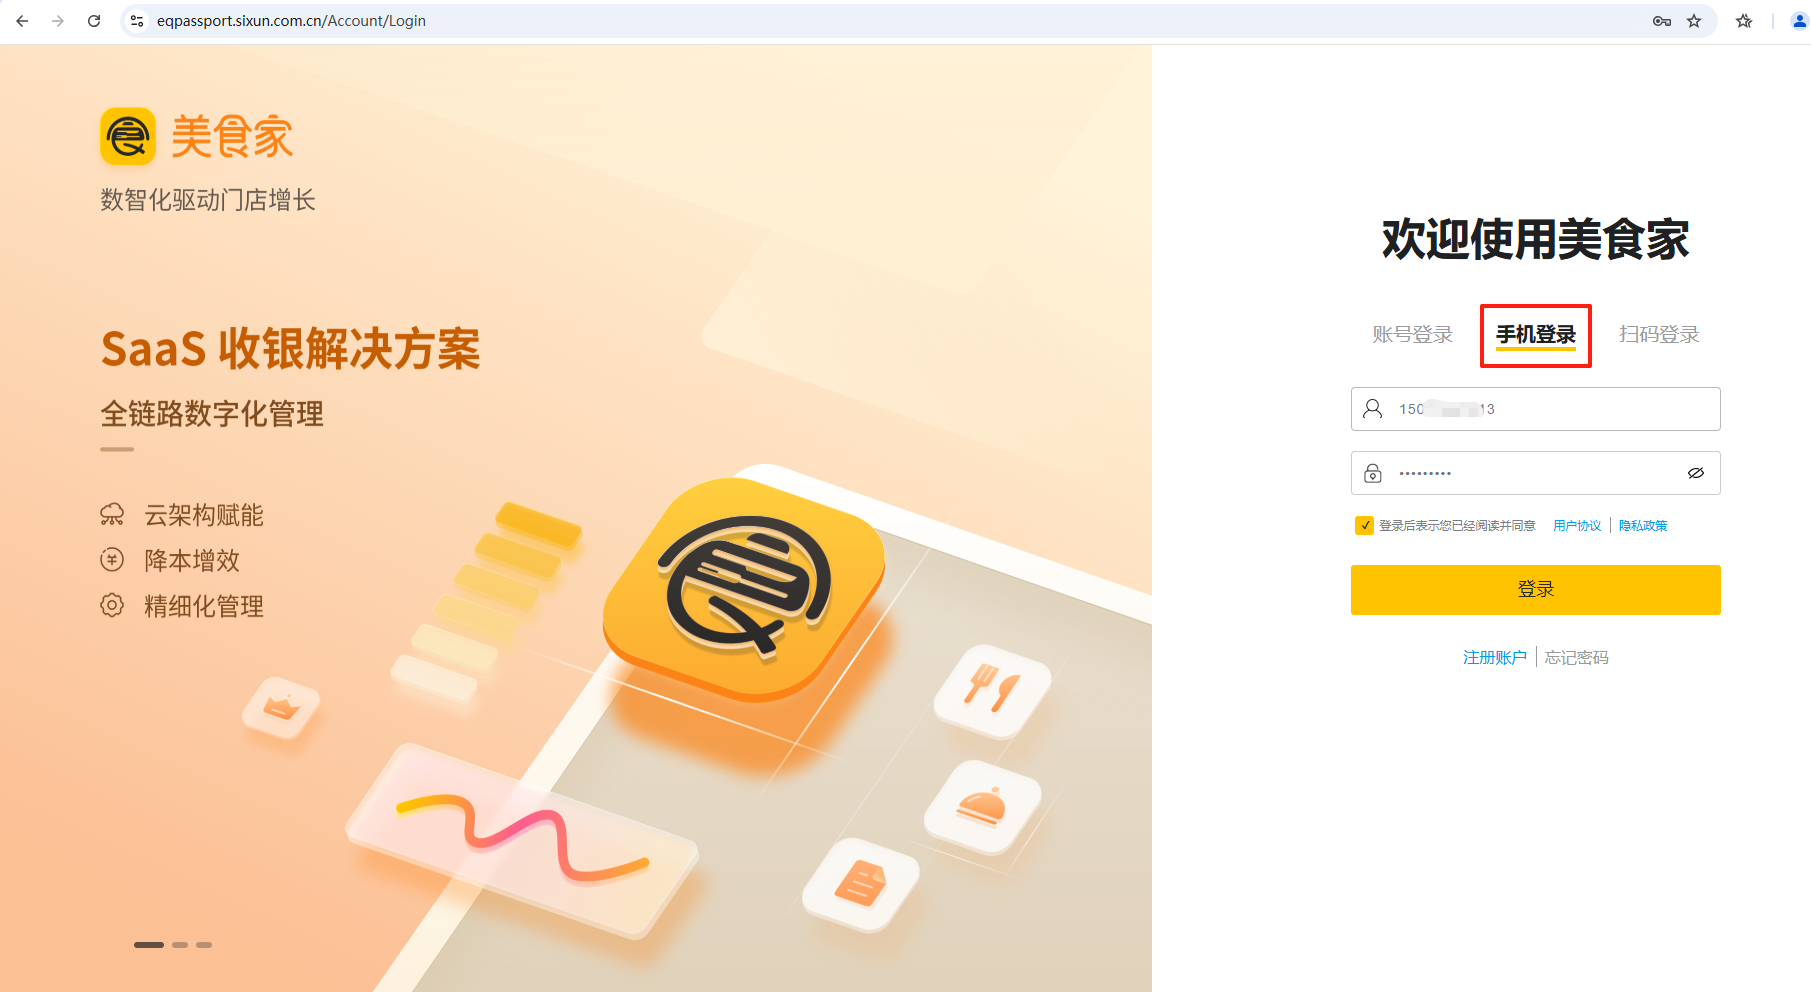Switch to 账号登录 tab
Screen dimensions: 1811x992
[1412, 335]
